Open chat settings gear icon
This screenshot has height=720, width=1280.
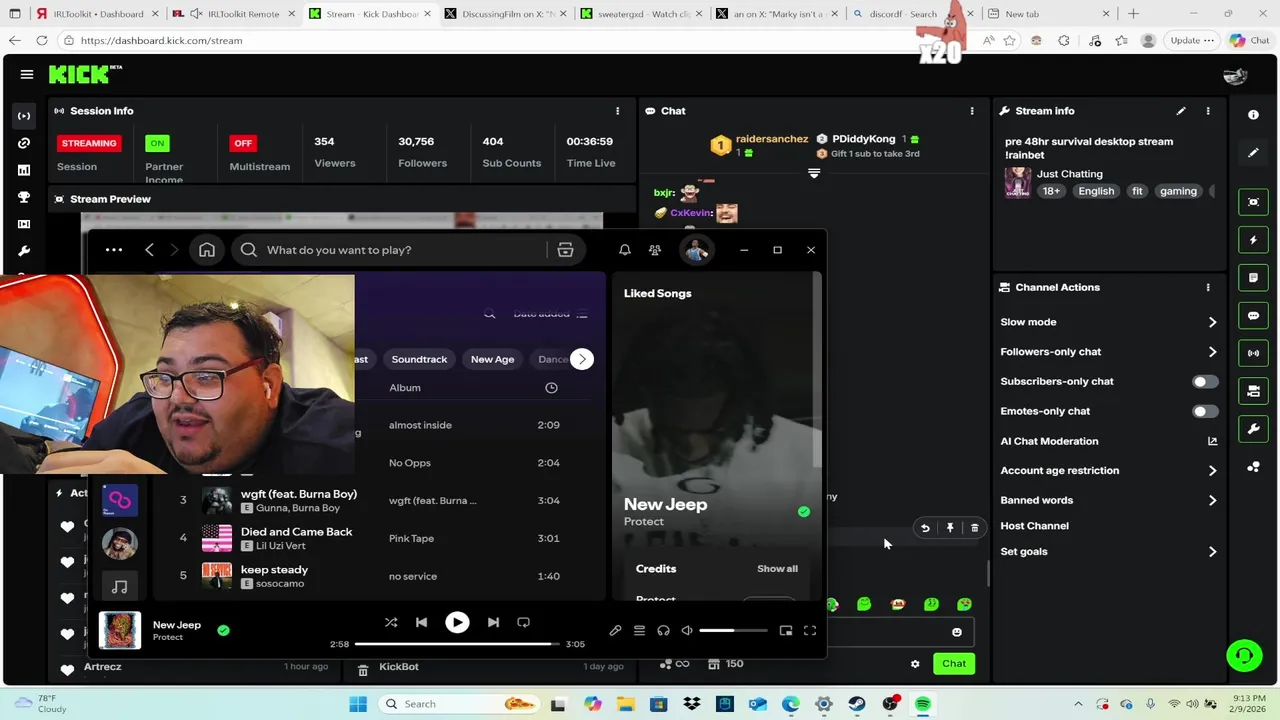pos(915,664)
